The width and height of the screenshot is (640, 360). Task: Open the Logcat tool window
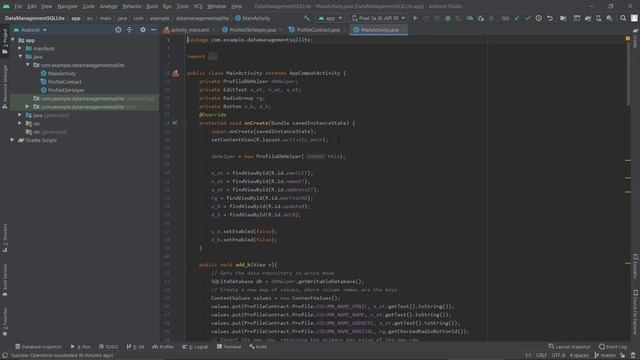pos(195,347)
